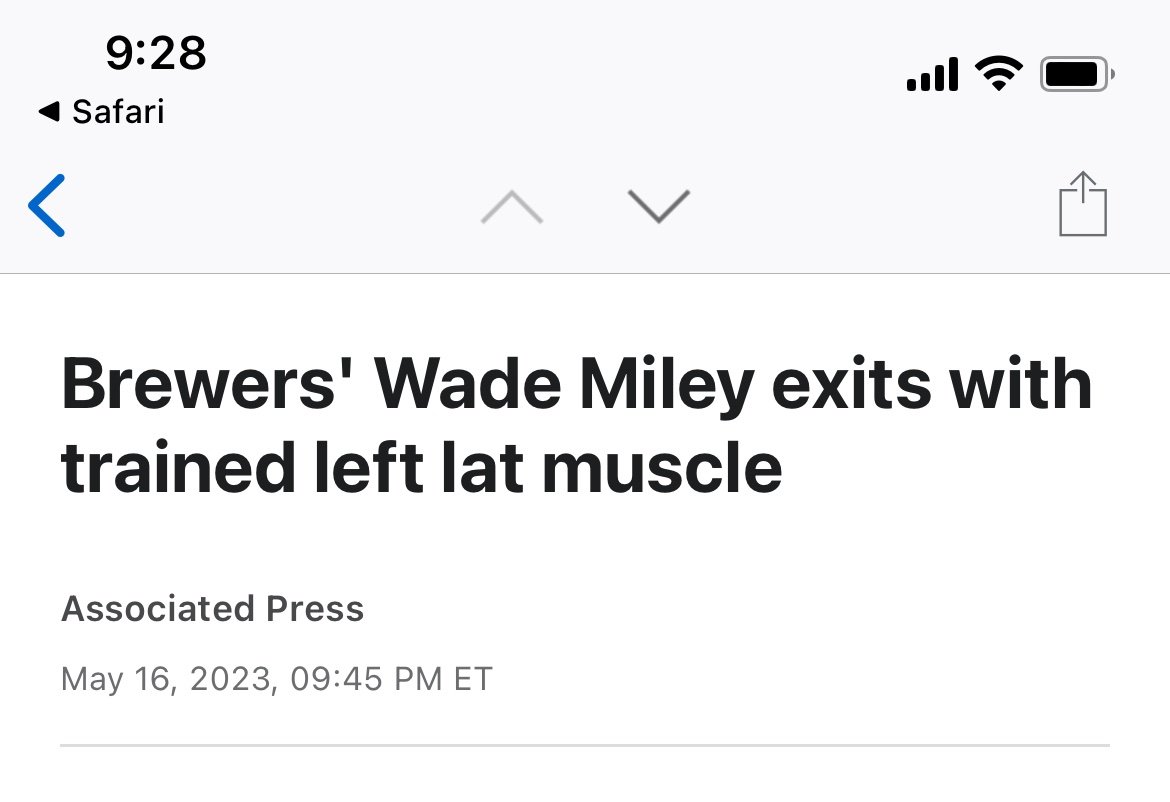This screenshot has width=1170, height=802.
Task: Return to Safari via status bar label
Action: click(x=117, y=112)
